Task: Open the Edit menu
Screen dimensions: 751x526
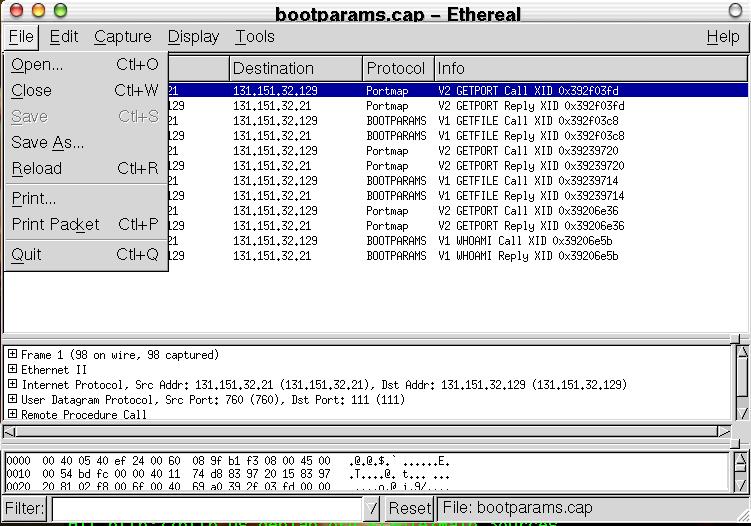Action: 64,37
